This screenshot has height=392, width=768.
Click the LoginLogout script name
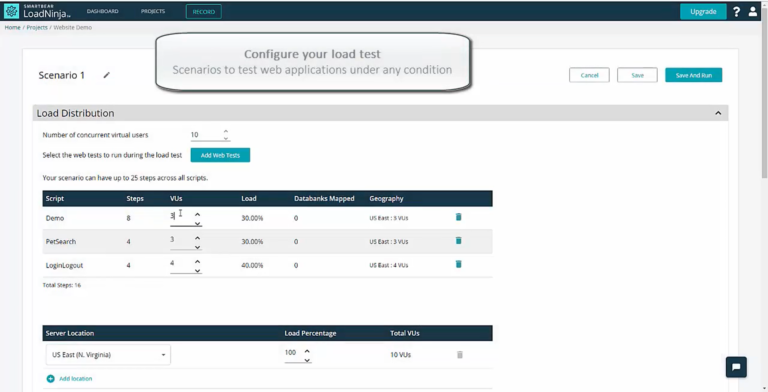point(64,265)
